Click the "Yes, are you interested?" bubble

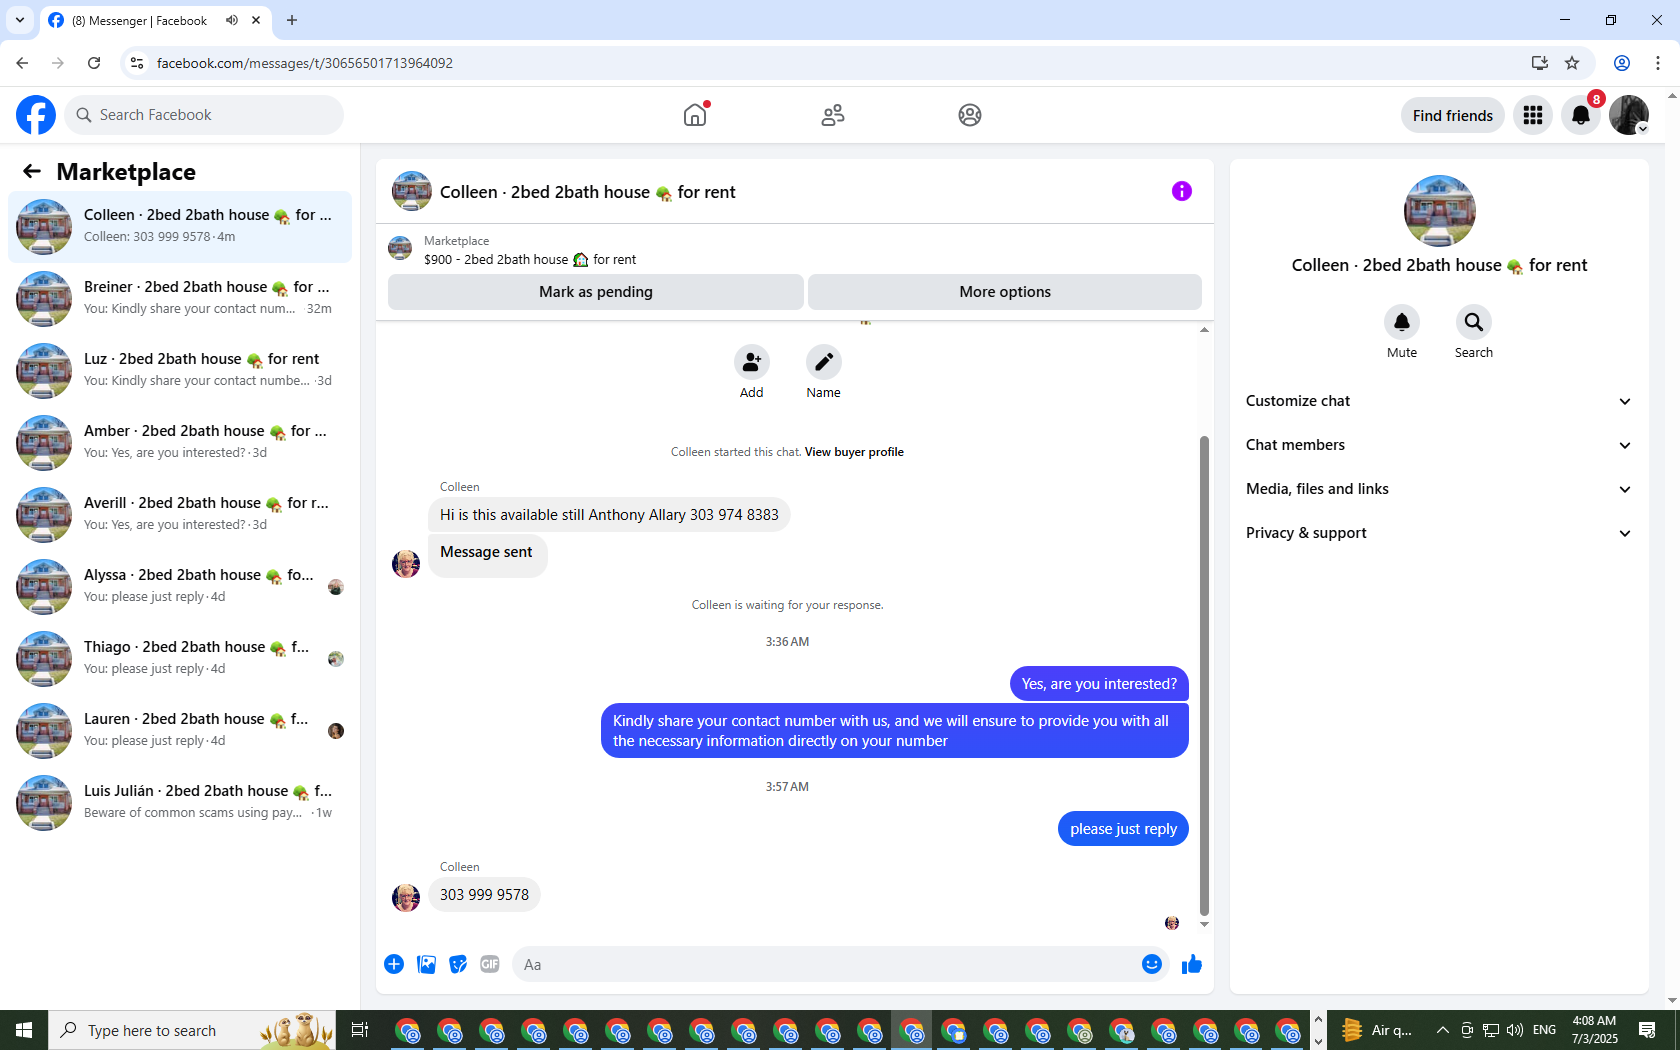tap(1099, 684)
